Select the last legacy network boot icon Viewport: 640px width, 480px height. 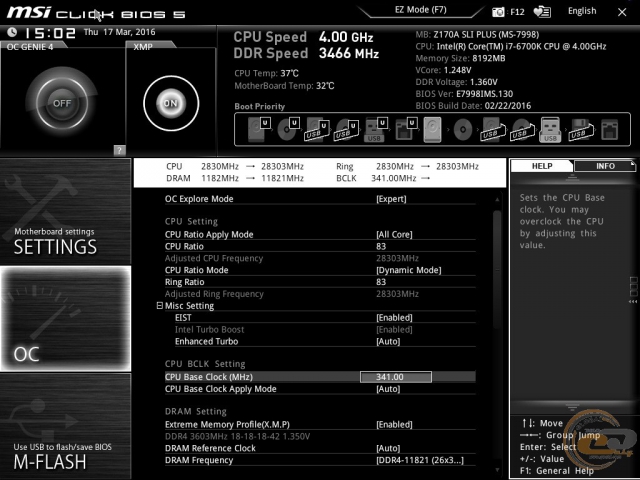(x=610, y=130)
